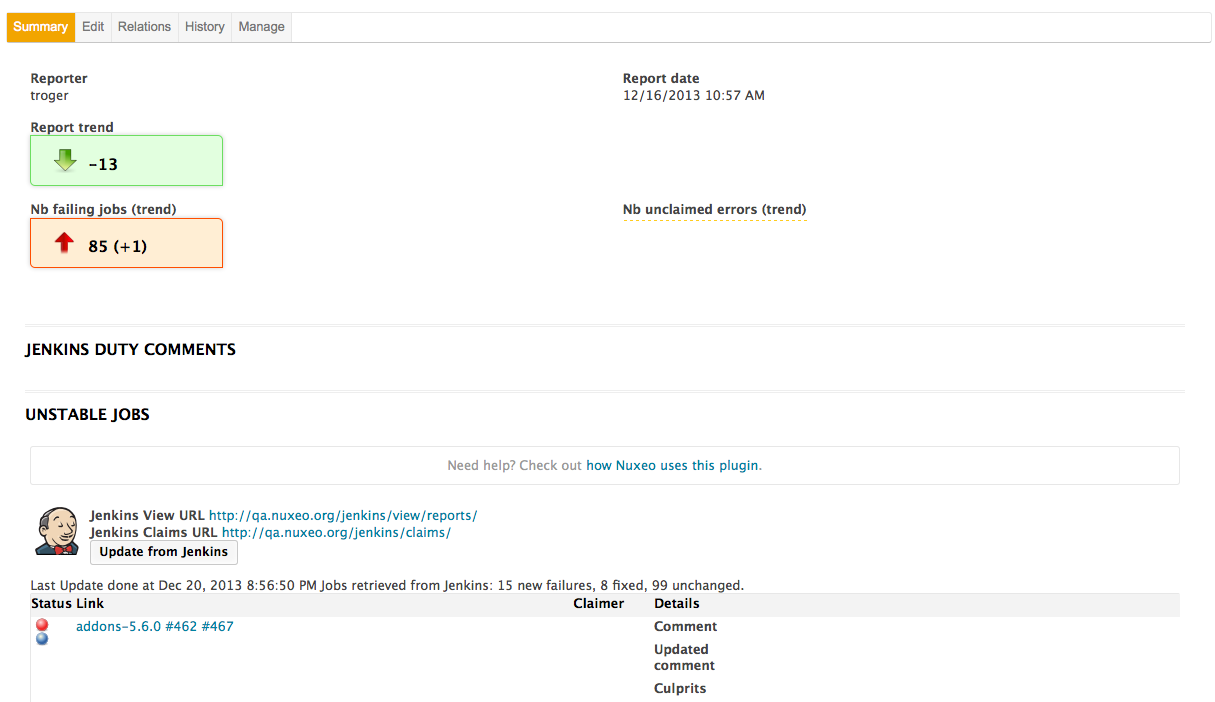Click the UNSTABLE JOBS heading
Screen dimensions: 1215x702
tap(88, 415)
